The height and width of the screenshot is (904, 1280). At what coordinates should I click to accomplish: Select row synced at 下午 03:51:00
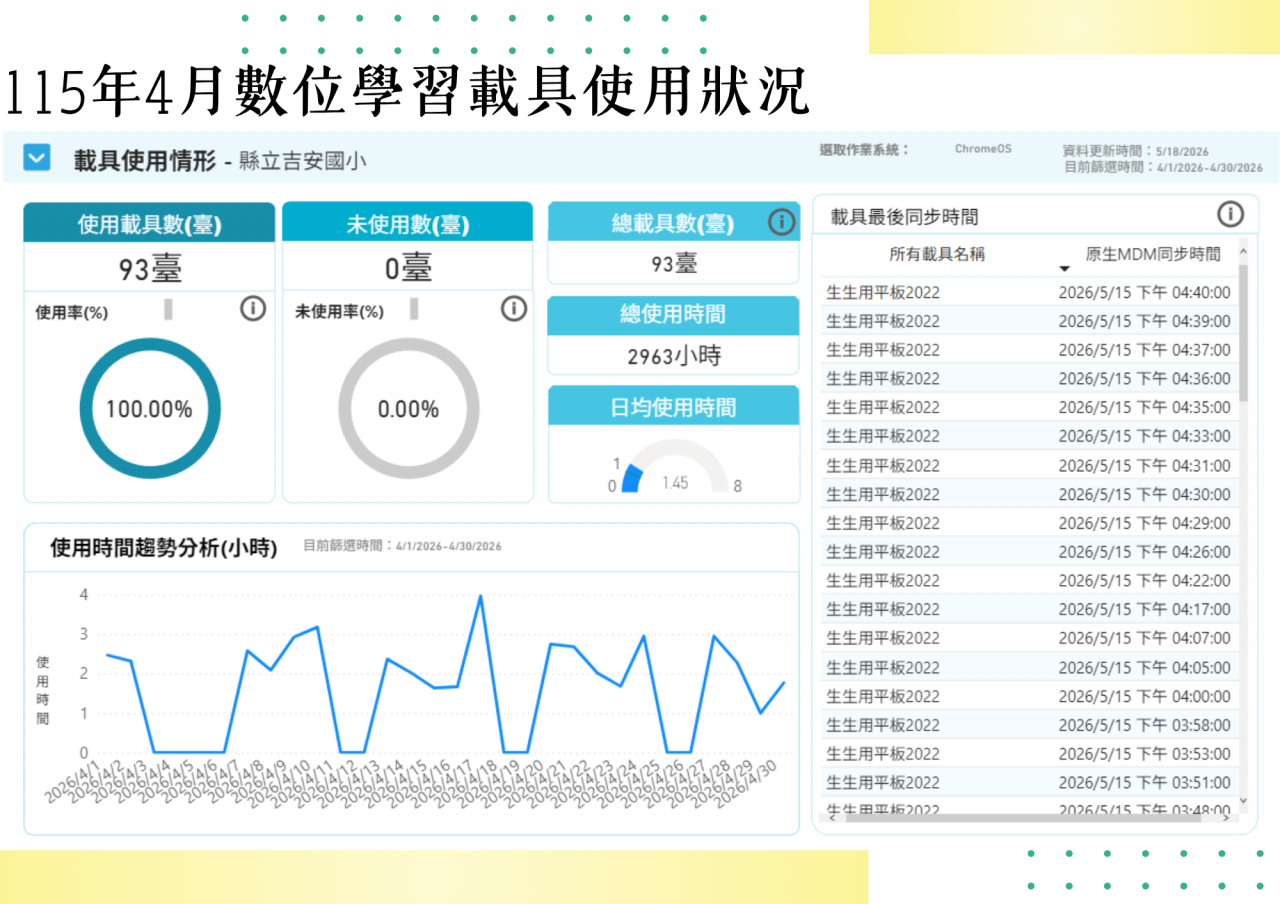click(1029, 782)
